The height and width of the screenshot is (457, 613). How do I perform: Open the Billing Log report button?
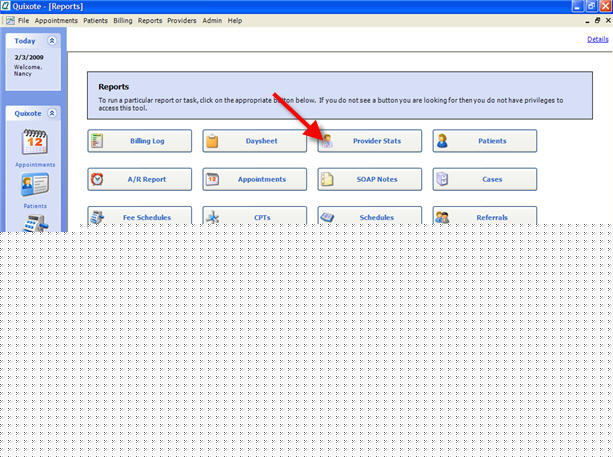pyautogui.click(x=140, y=141)
